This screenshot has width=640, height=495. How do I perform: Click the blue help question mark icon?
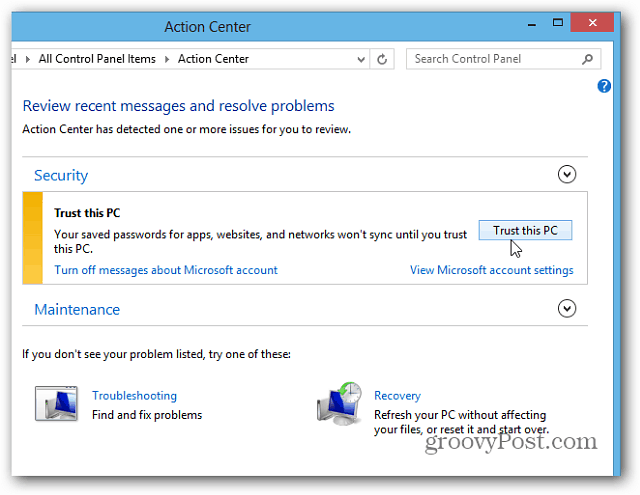coord(604,86)
